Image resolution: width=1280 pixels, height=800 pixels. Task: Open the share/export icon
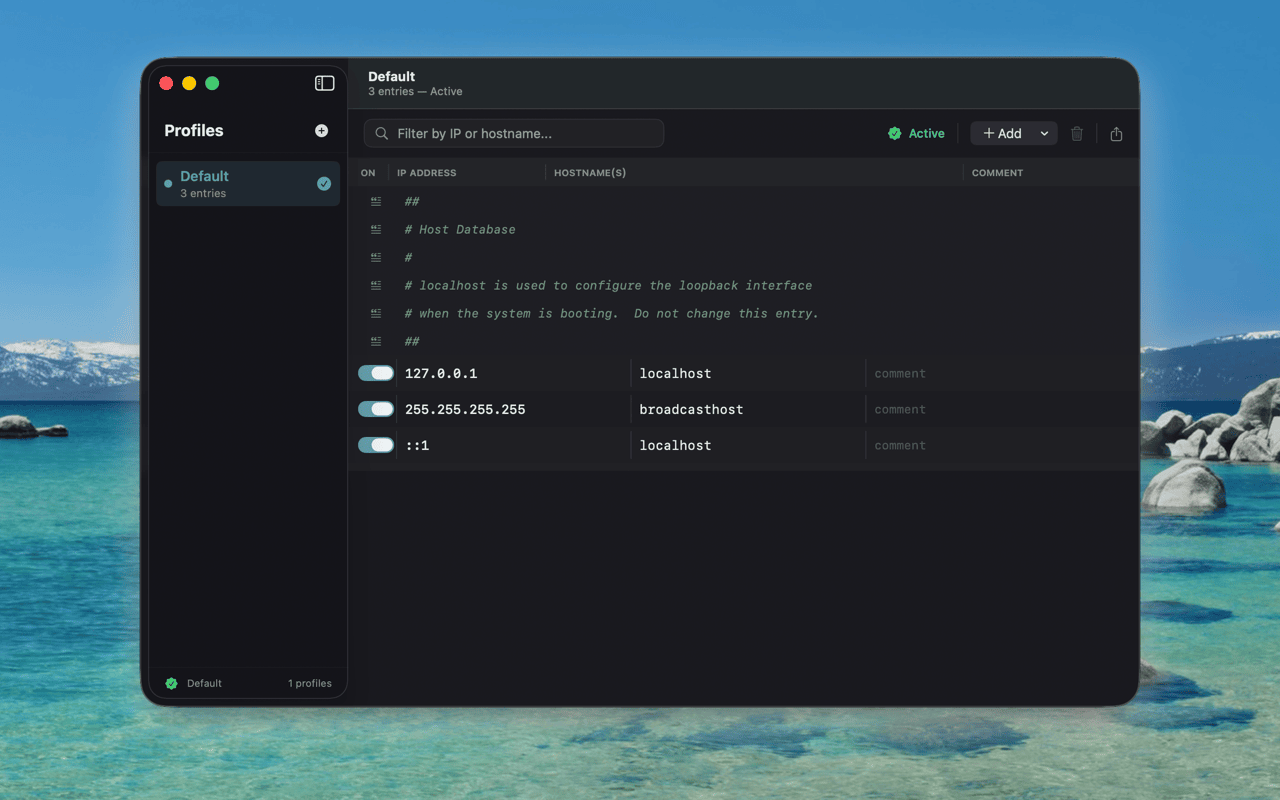[1117, 133]
